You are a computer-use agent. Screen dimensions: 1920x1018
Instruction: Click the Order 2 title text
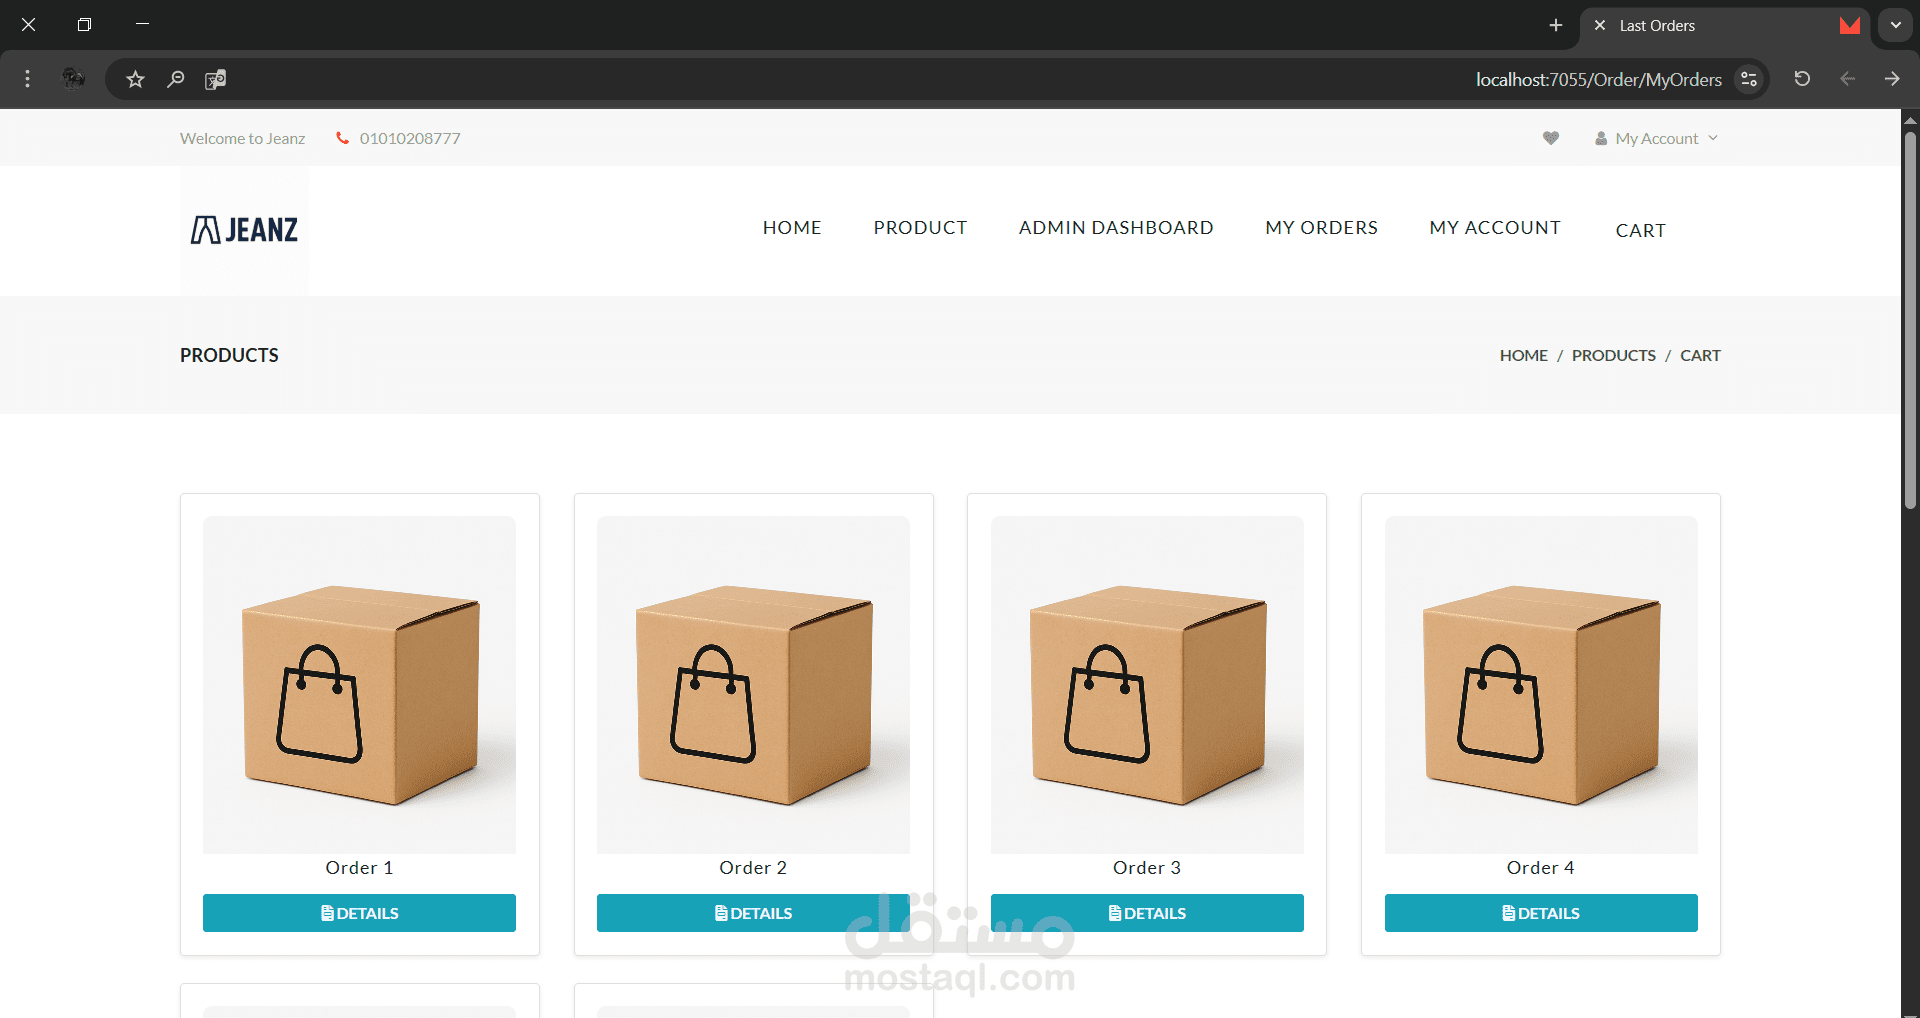(753, 868)
